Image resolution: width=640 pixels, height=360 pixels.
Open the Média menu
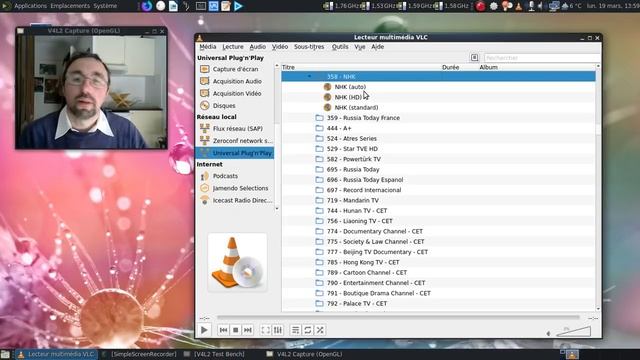coord(208,47)
